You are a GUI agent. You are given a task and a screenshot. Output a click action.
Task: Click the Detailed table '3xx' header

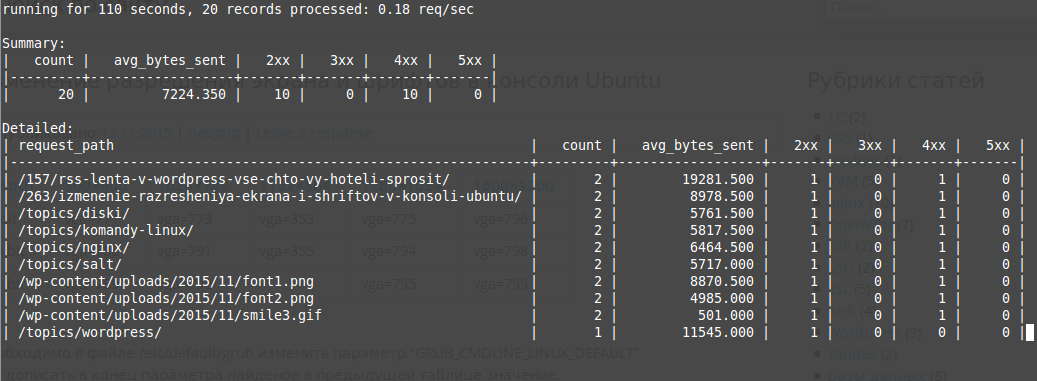[x=870, y=146]
